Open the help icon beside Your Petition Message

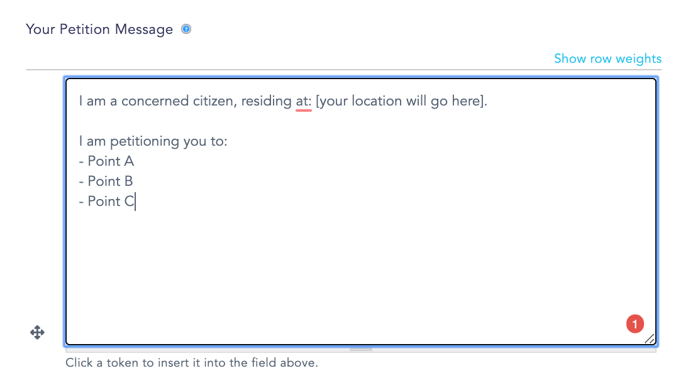(x=186, y=29)
